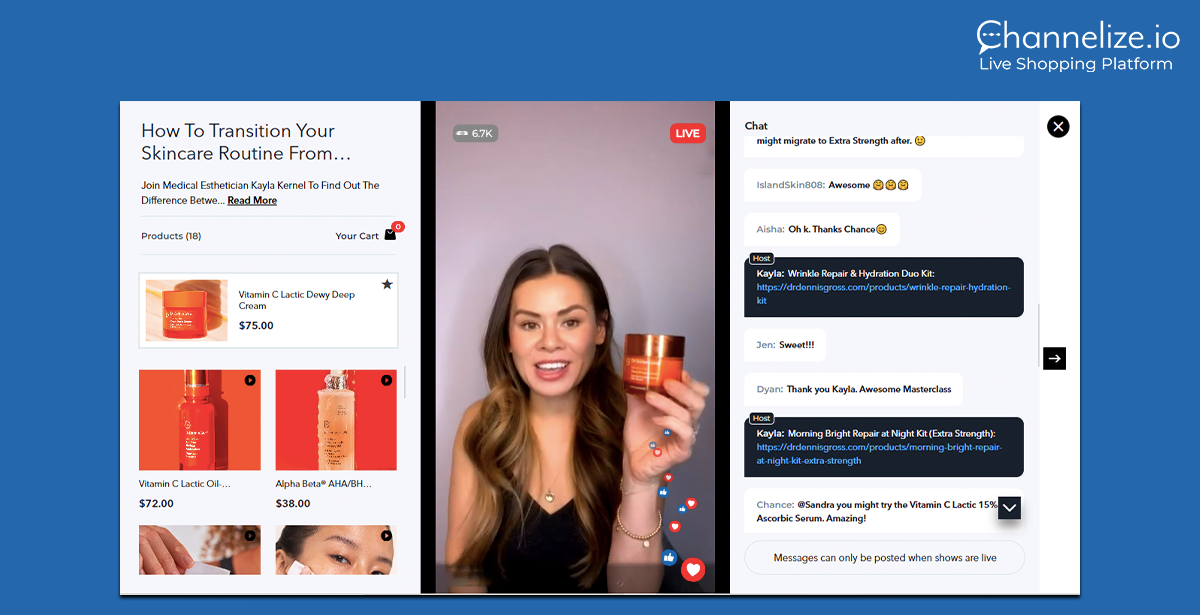Click the chat message input field
The width and height of the screenshot is (1200, 615).
pyautogui.click(x=885, y=557)
